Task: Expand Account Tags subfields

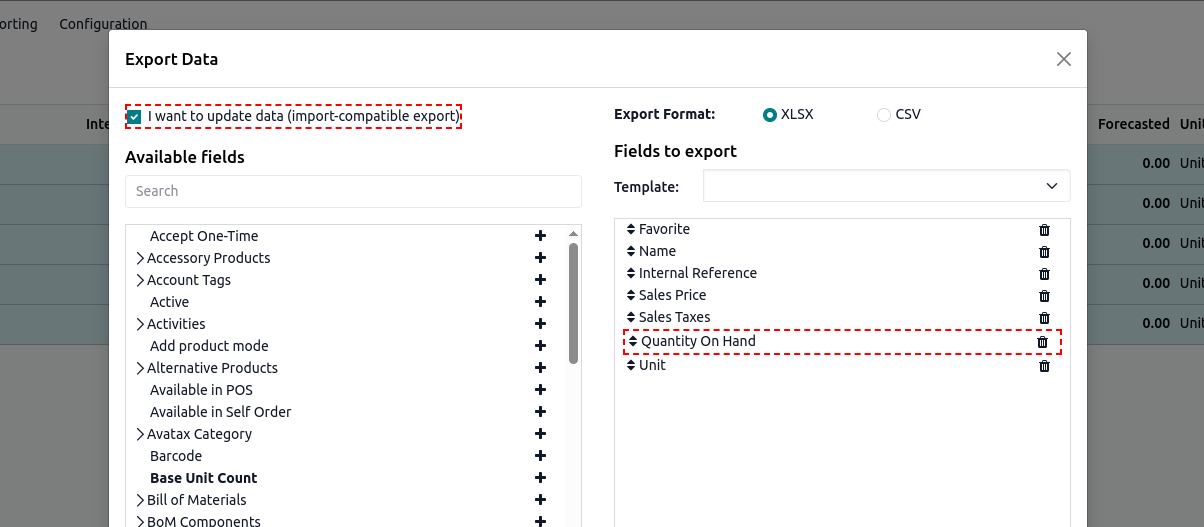Action: coord(140,280)
